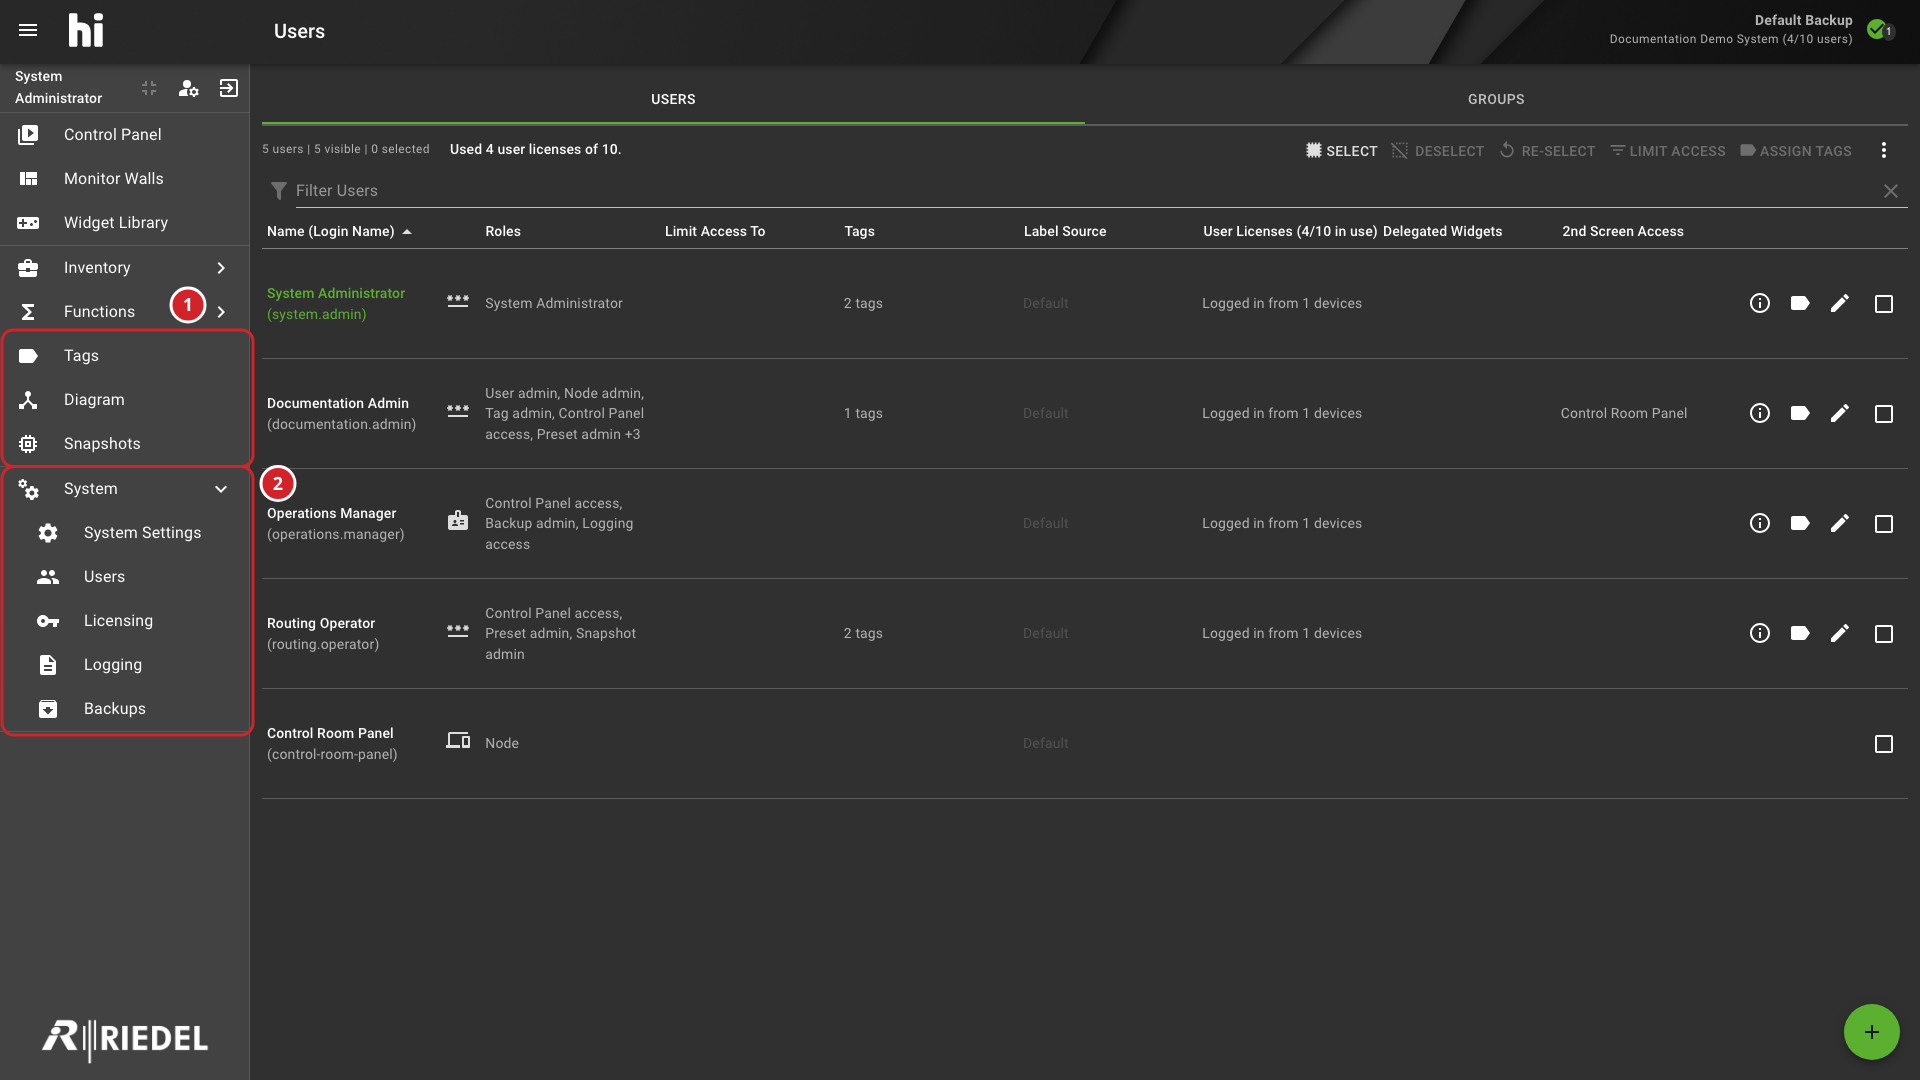Select the System Administrator checkbox
Viewport: 1920px width, 1080px height.
(x=1884, y=303)
